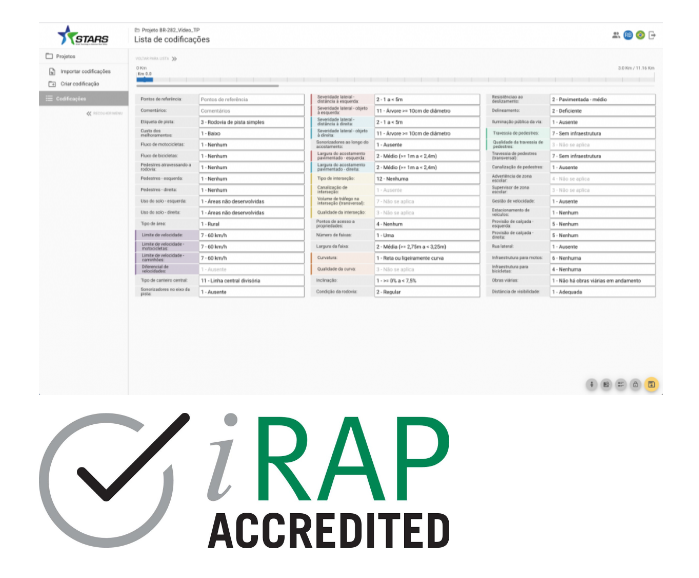Open Travessia de pedestres dropdown
Screen dimensions: 699x578
point(603,133)
